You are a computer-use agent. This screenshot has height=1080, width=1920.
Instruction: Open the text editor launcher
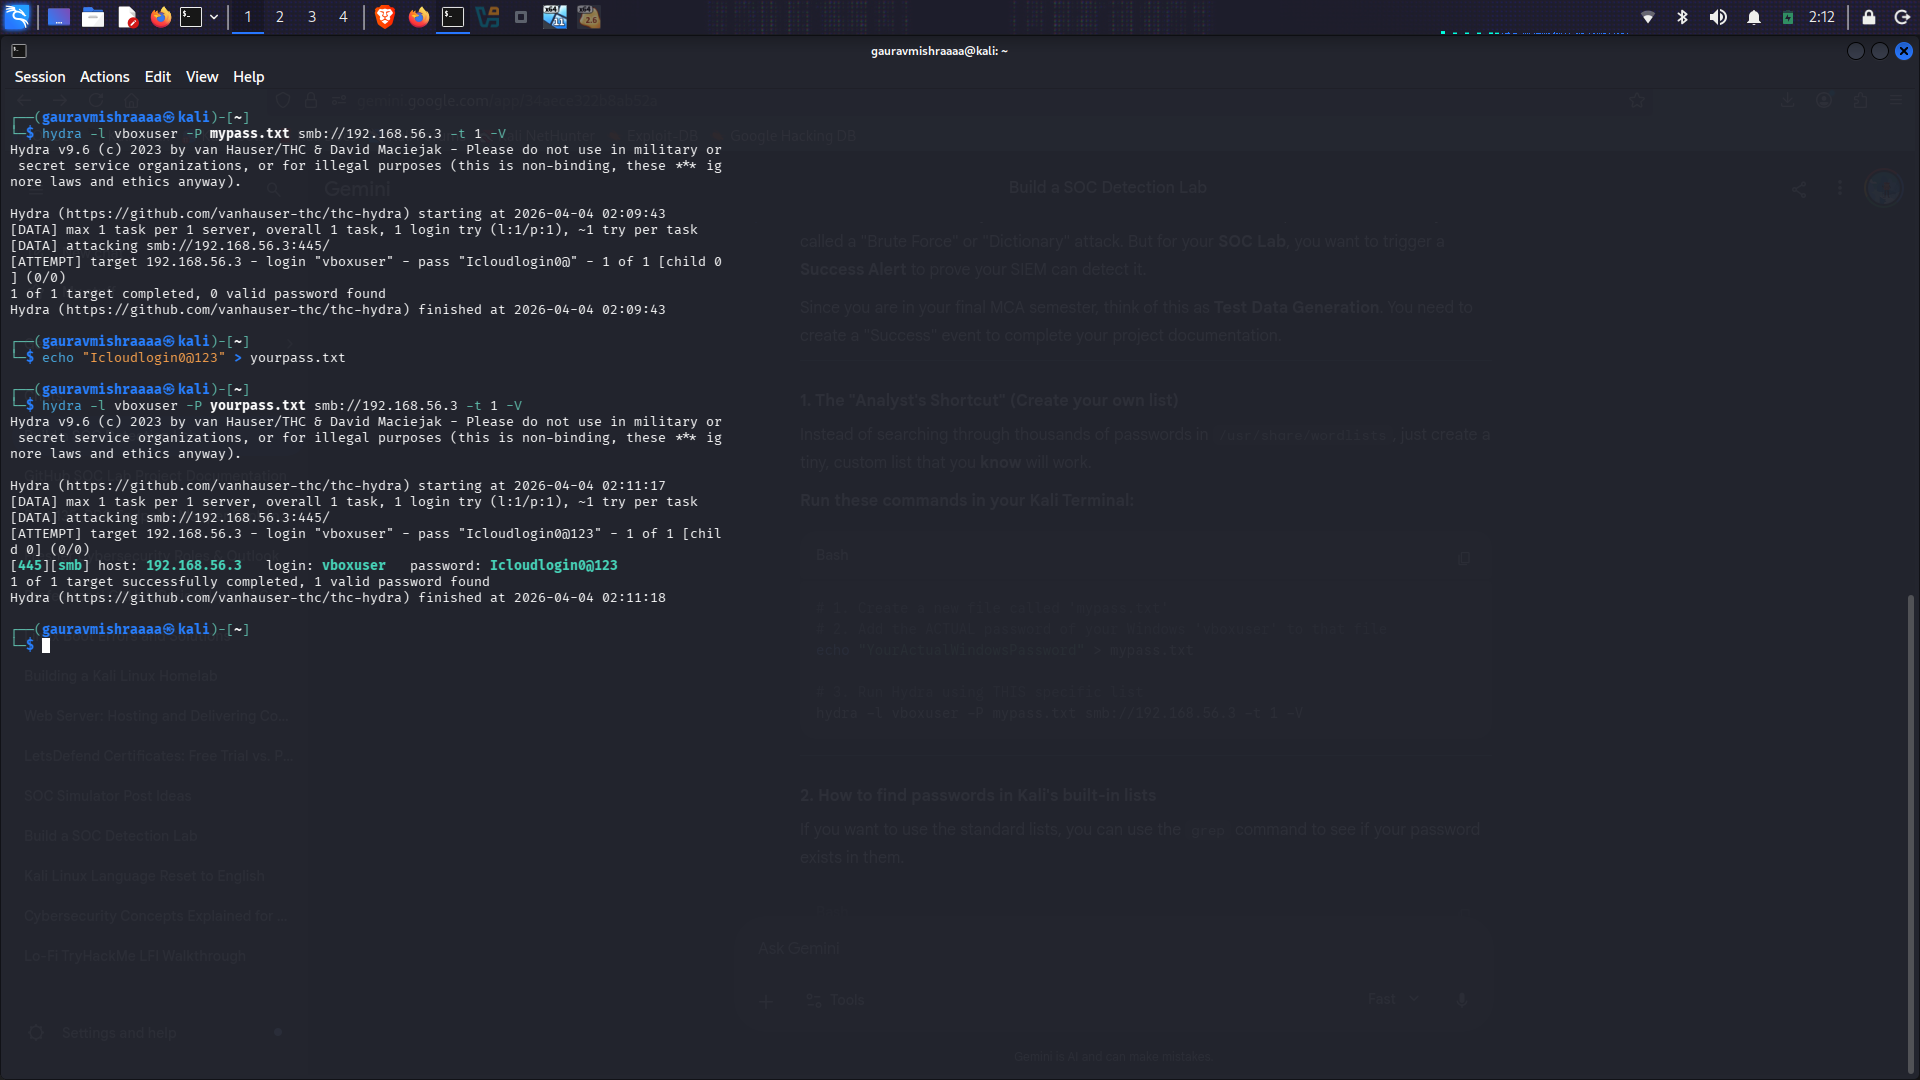tap(127, 17)
